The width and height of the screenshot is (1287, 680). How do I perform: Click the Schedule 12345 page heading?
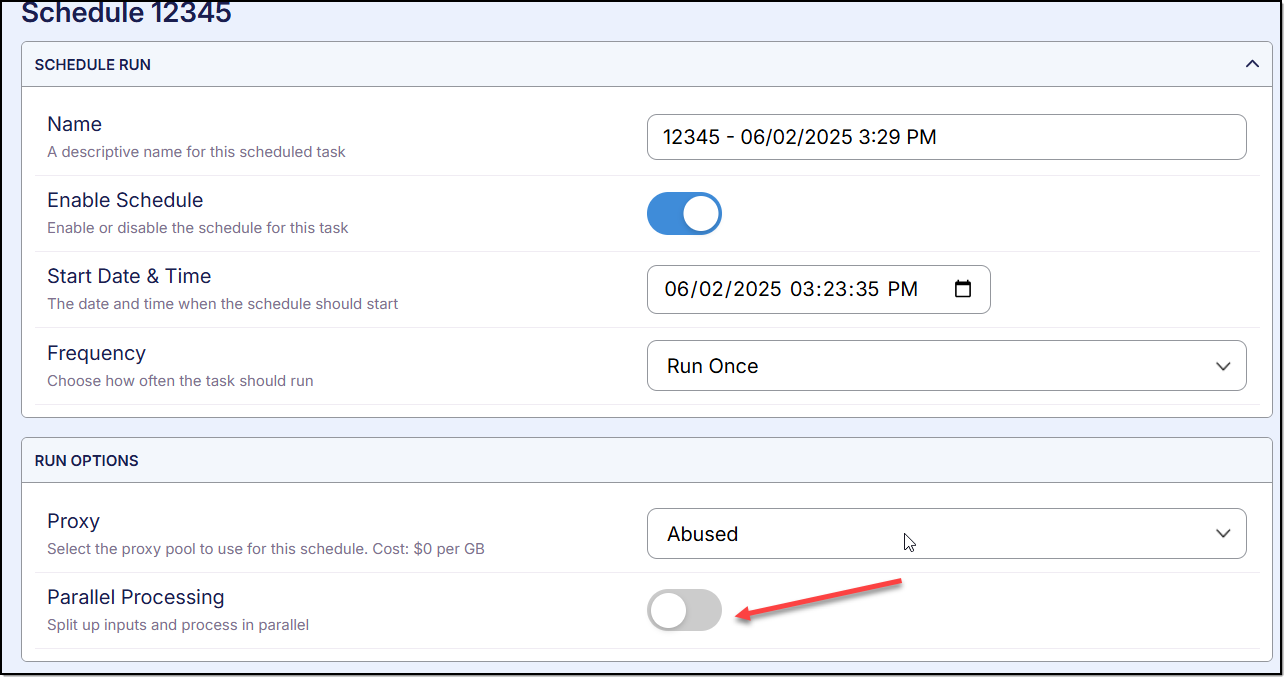(x=126, y=14)
